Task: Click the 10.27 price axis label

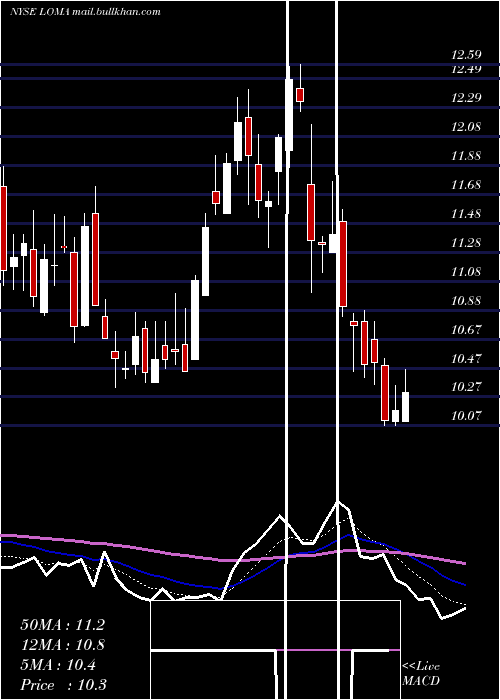Action: pos(466,387)
